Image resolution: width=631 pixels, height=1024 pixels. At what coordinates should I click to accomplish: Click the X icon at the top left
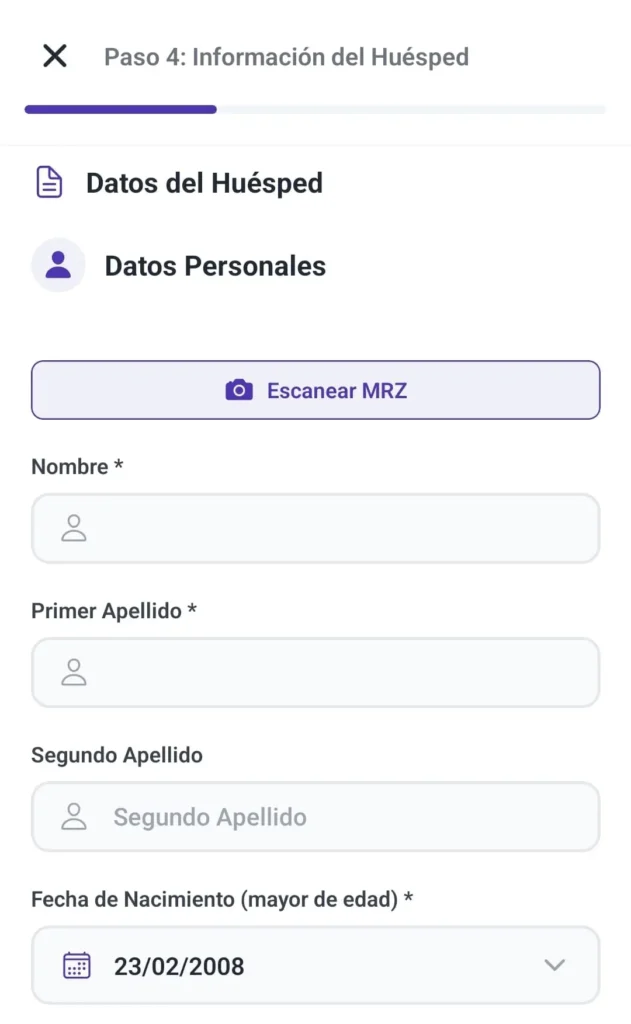54,56
